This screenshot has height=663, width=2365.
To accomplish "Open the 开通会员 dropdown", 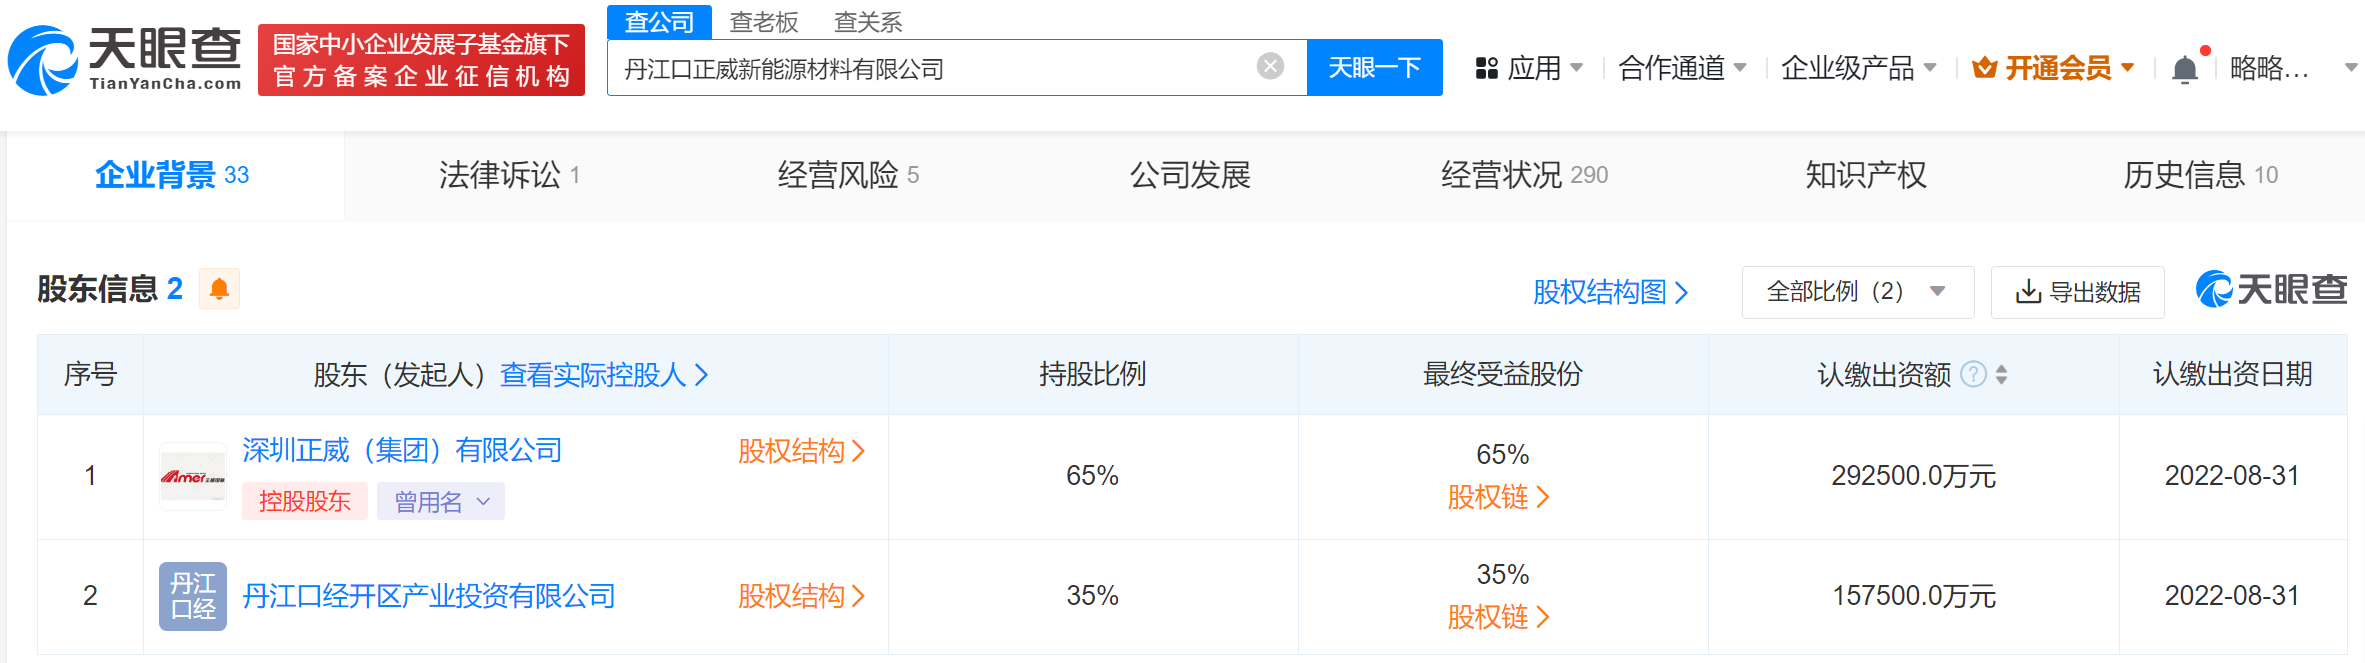I will [x=2127, y=68].
